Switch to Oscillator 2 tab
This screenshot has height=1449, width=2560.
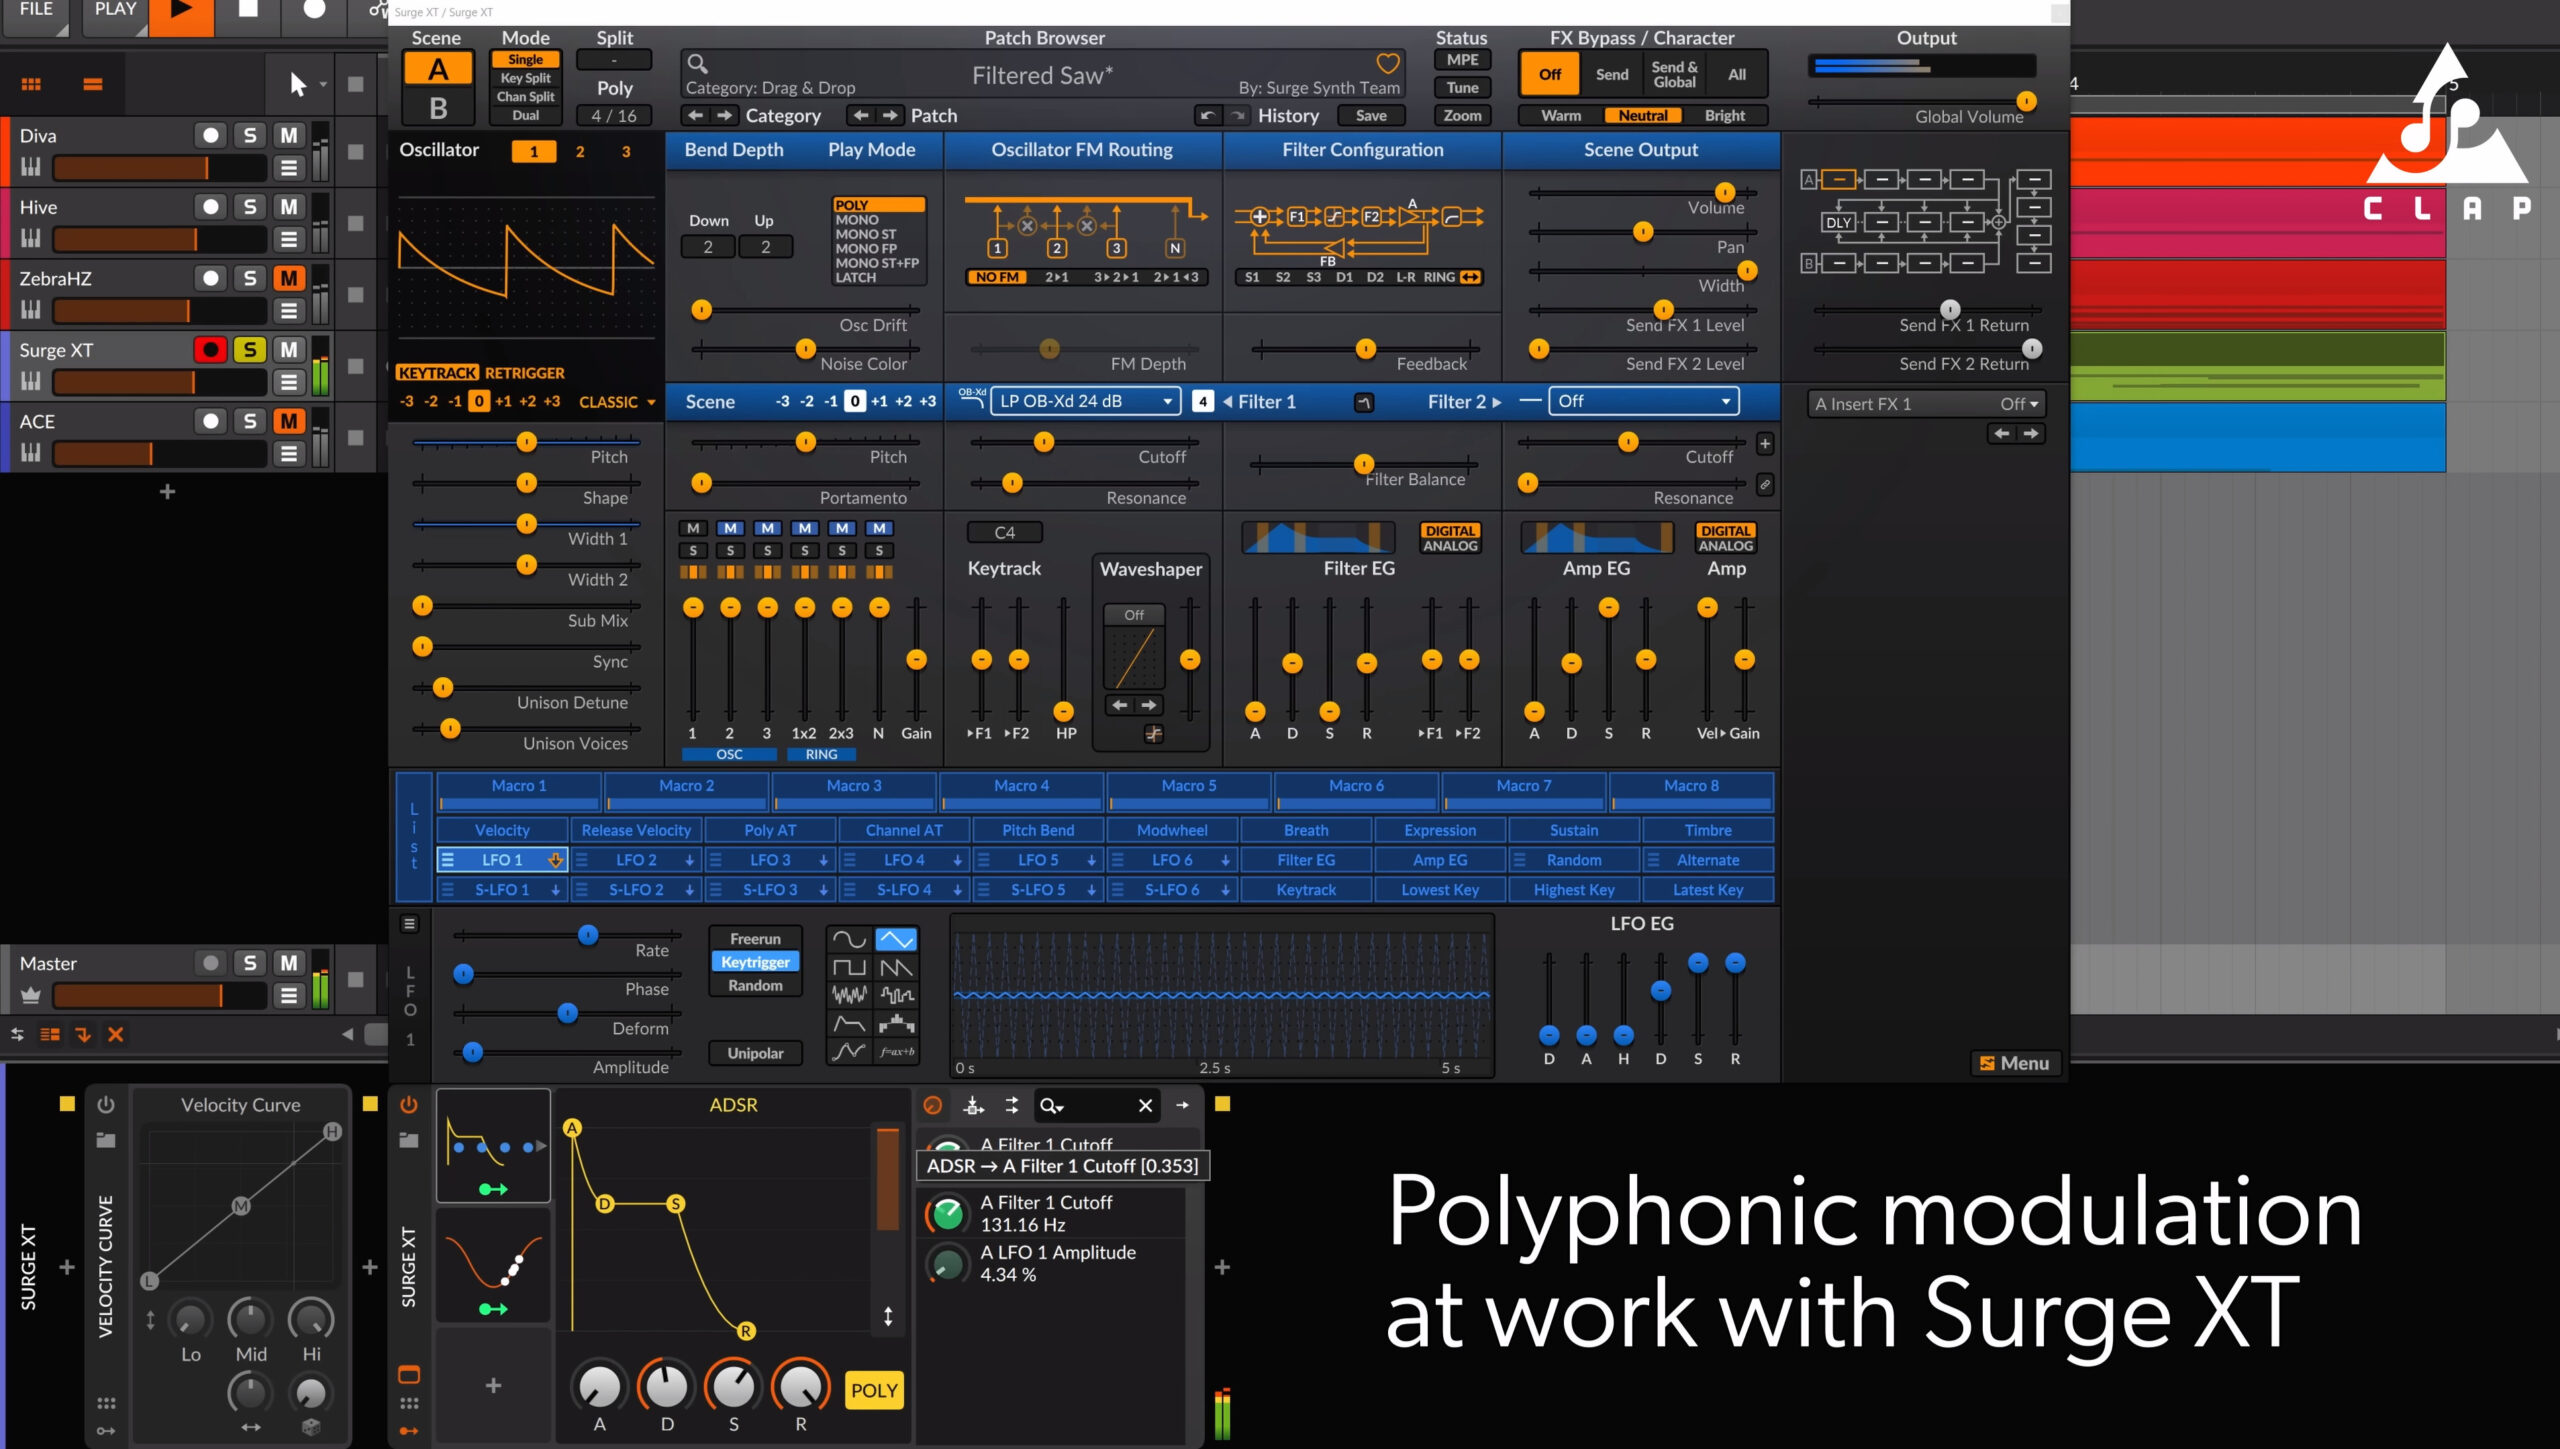pyautogui.click(x=578, y=152)
